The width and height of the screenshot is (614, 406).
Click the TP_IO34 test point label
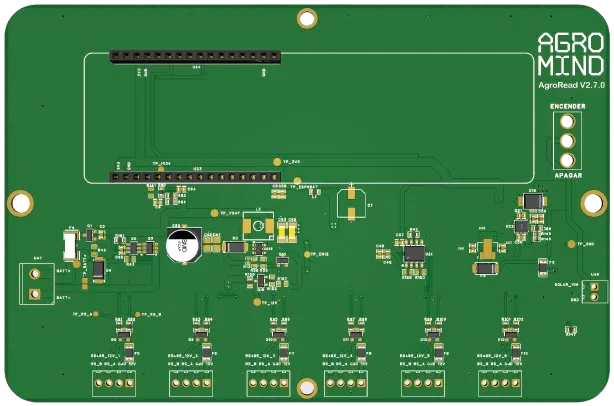pos(161,164)
